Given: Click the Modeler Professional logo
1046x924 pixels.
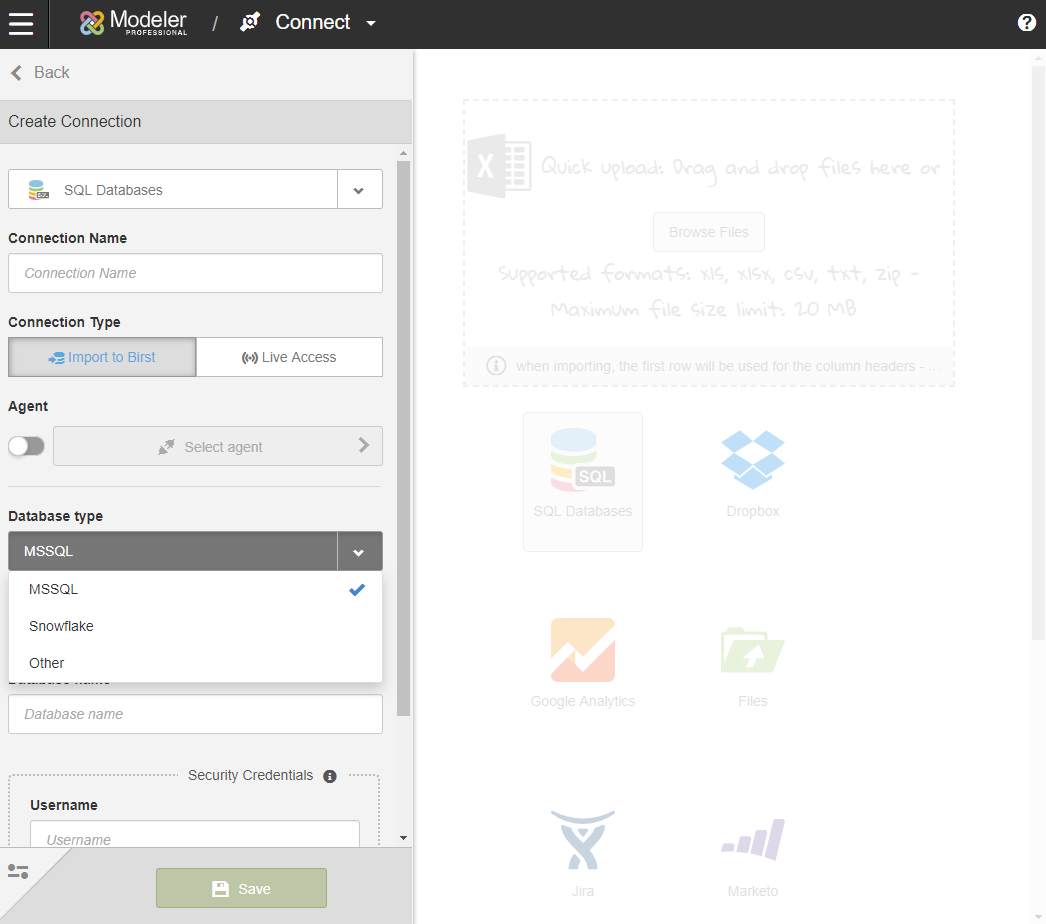Looking at the screenshot, I should click(134, 23).
